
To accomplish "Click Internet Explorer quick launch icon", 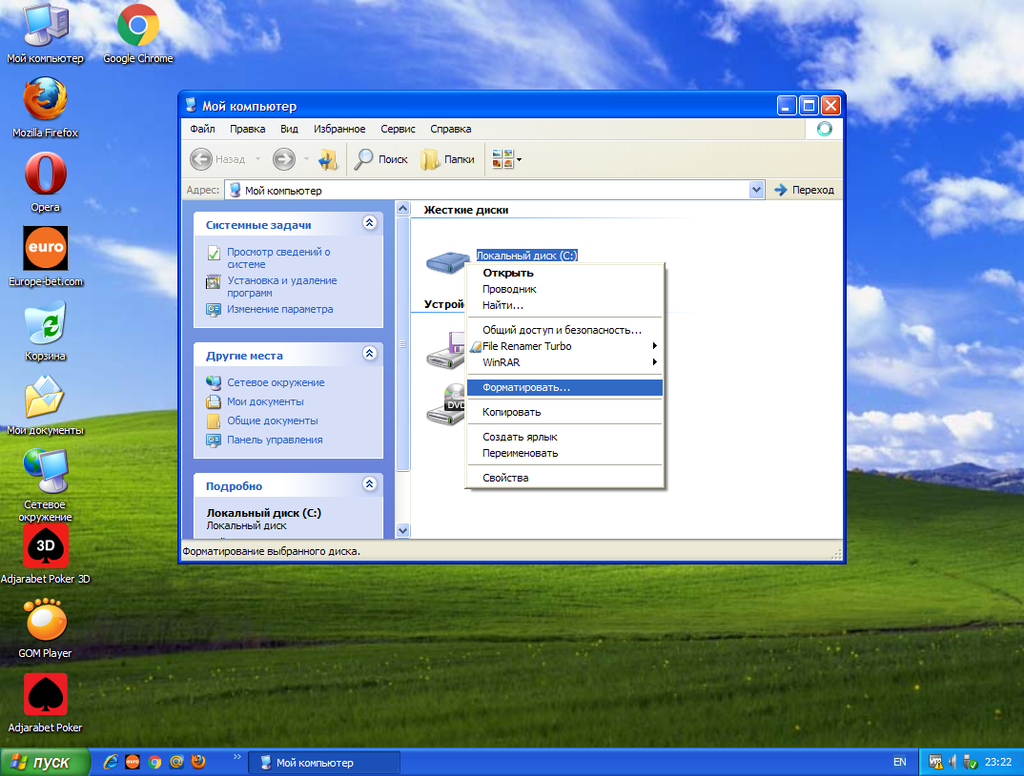I will (x=111, y=762).
